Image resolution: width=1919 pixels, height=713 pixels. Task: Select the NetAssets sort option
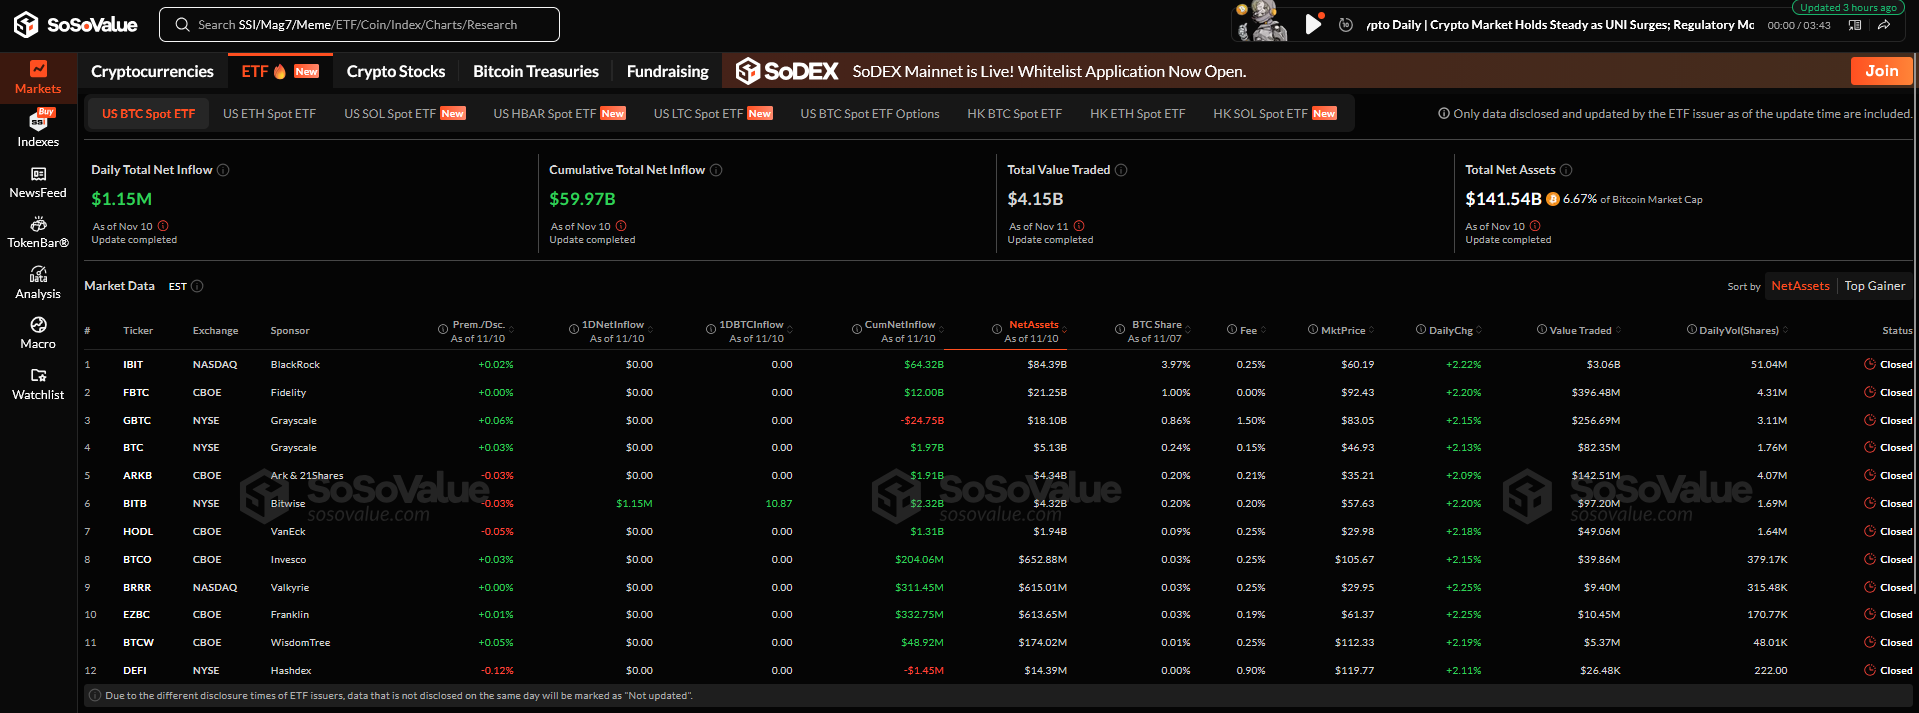1800,286
